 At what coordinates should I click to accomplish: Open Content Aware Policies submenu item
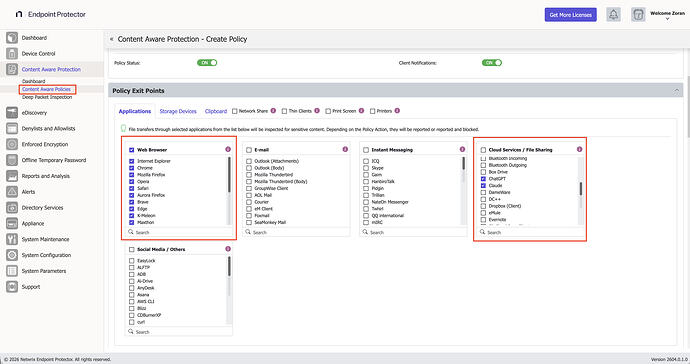click(46, 89)
